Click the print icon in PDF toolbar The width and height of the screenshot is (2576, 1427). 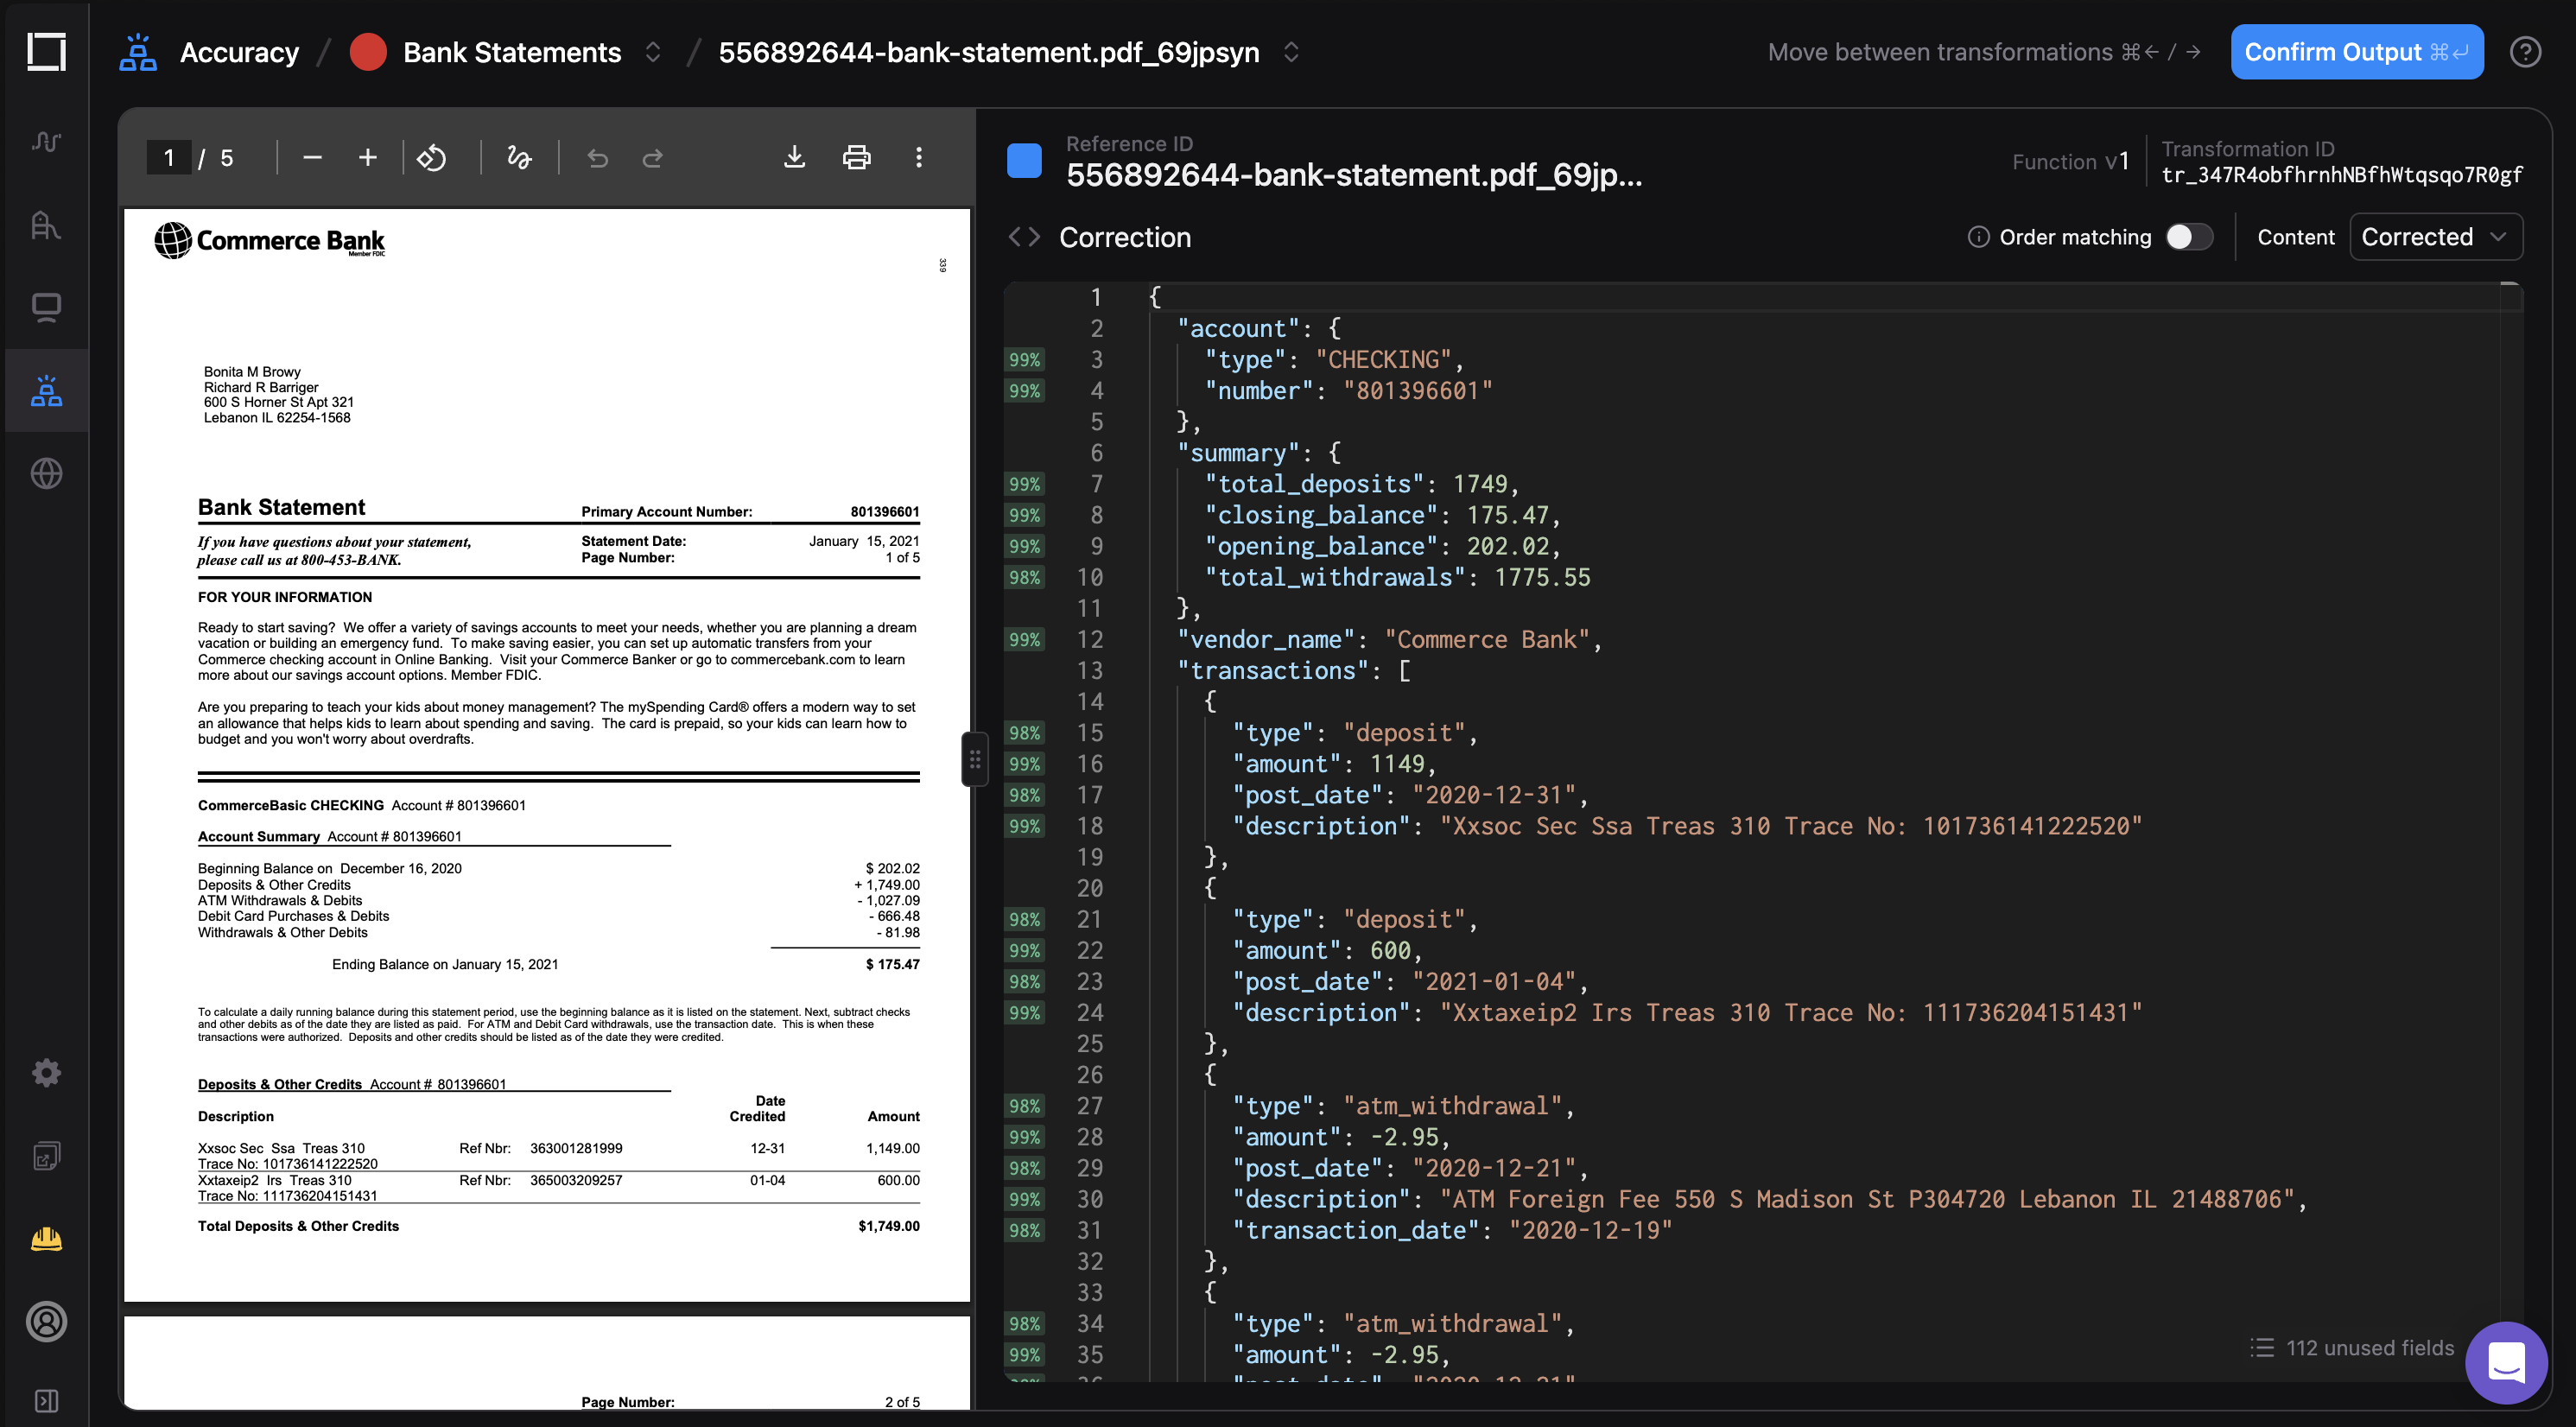click(856, 157)
